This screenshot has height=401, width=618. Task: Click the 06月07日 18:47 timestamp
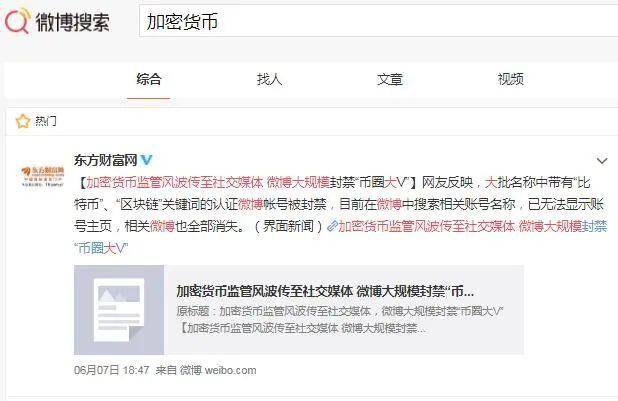110,370
